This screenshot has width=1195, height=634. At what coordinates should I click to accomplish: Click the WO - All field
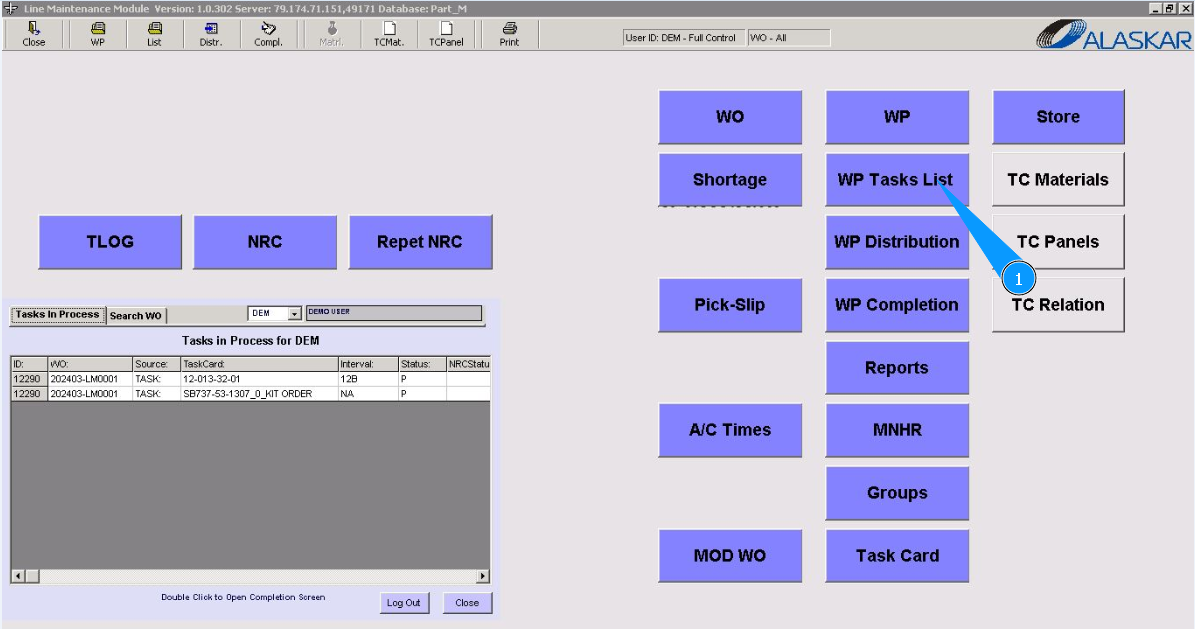(x=789, y=37)
